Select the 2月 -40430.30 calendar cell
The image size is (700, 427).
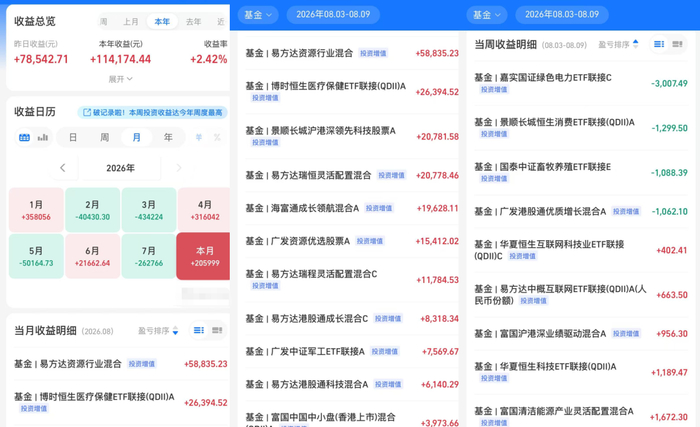92,210
